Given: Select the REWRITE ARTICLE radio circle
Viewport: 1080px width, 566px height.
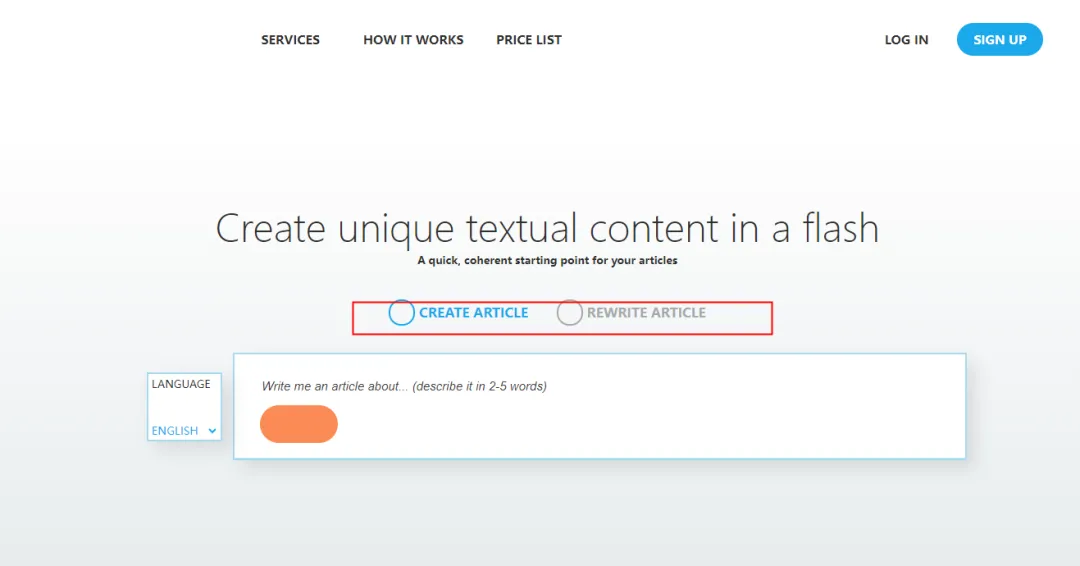Looking at the screenshot, I should click(x=569, y=313).
